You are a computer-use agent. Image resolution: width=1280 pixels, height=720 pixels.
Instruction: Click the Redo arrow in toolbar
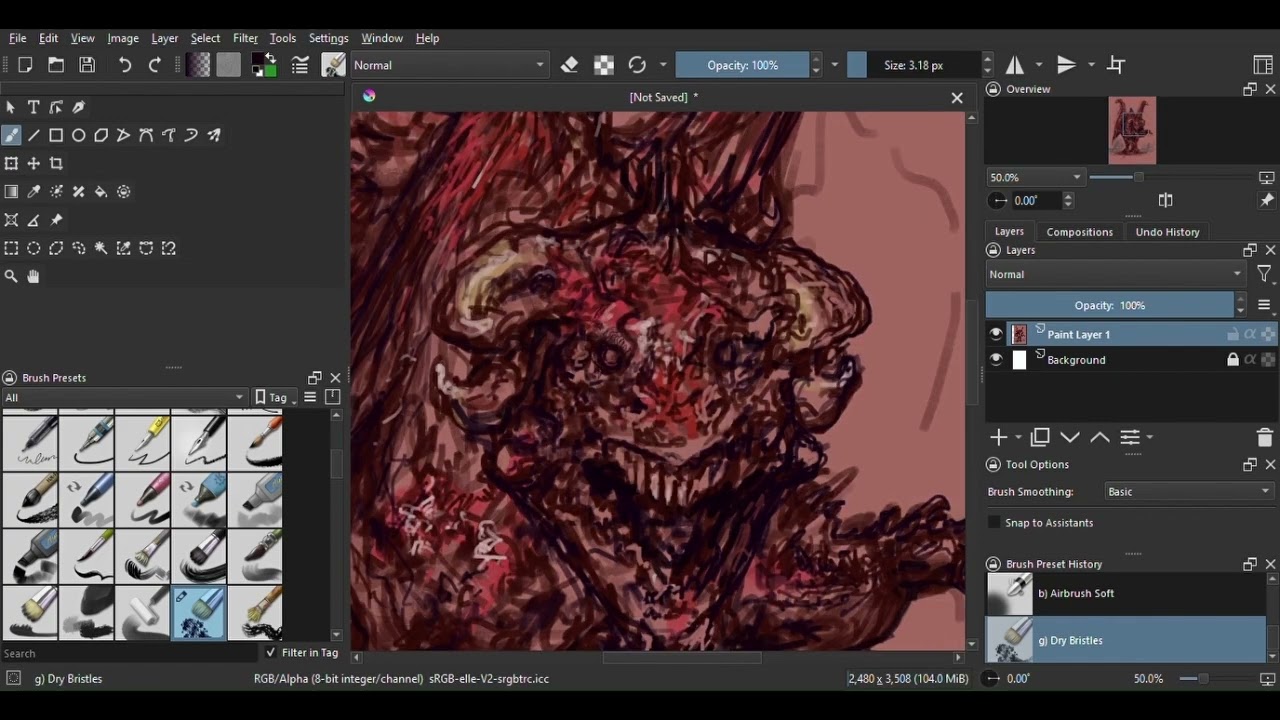tap(155, 65)
